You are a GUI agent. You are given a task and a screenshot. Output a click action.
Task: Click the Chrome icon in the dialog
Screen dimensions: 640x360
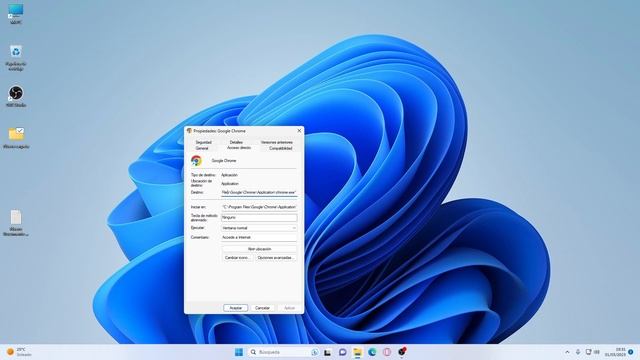[x=196, y=161]
